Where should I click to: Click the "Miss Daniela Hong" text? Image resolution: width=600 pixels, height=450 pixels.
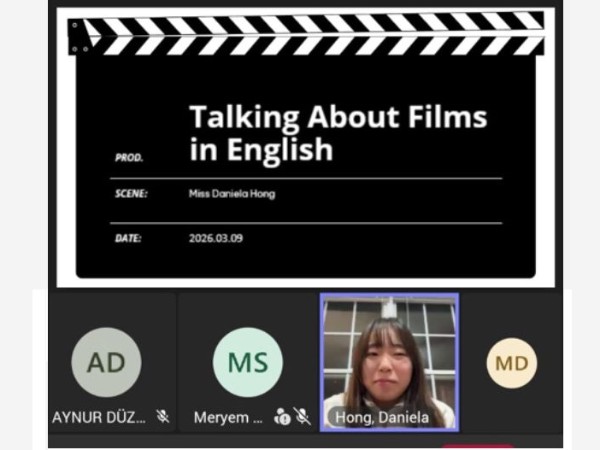[x=231, y=194]
